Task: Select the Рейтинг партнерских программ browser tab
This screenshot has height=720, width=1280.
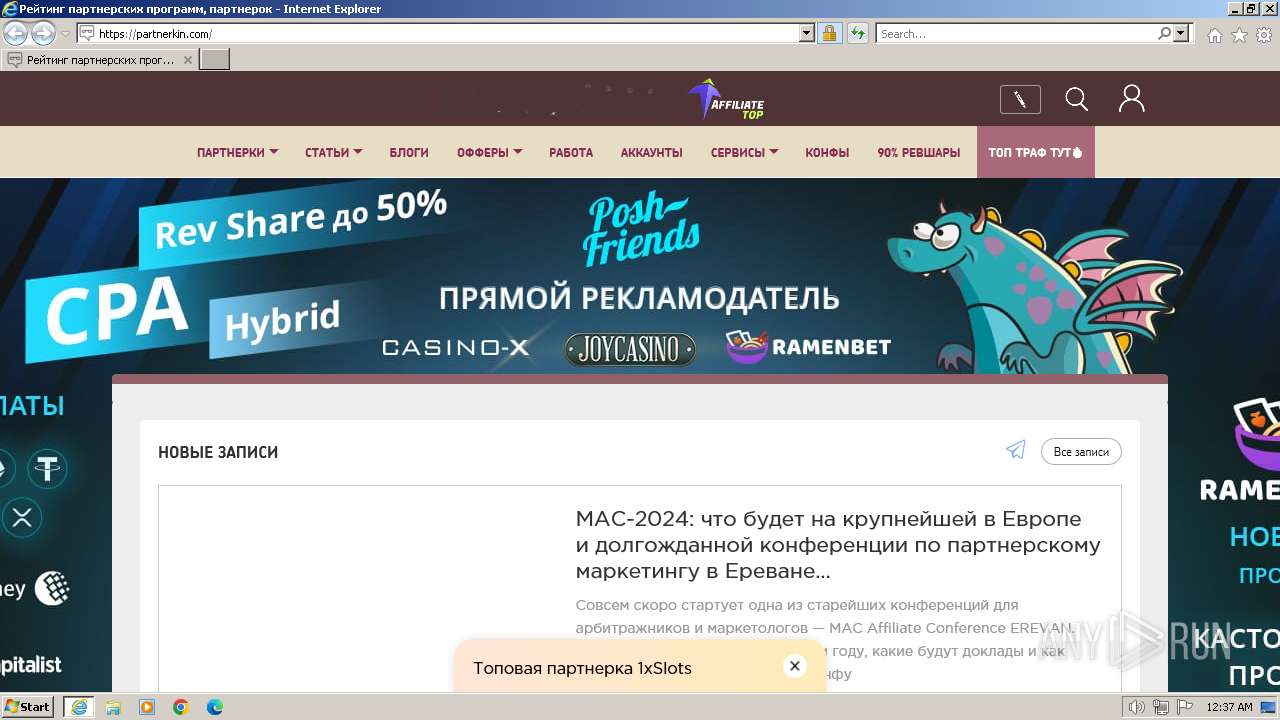Action: click(x=99, y=60)
